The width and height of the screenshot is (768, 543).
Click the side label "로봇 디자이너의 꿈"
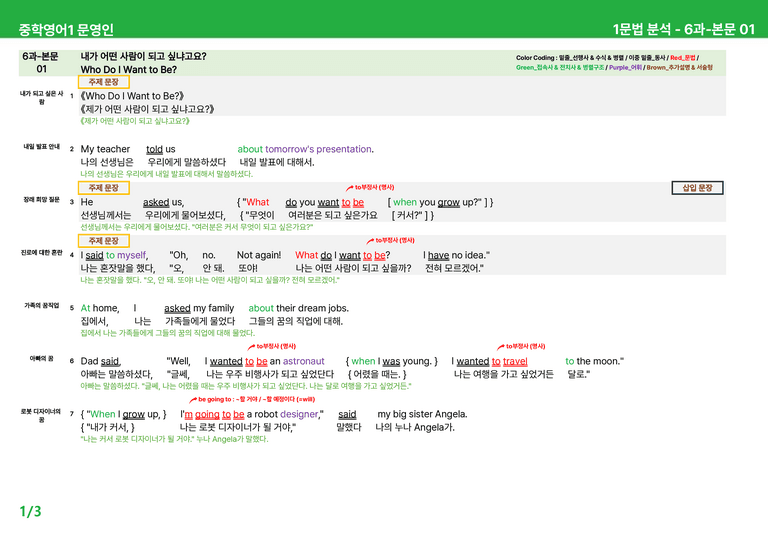(42, 415)
